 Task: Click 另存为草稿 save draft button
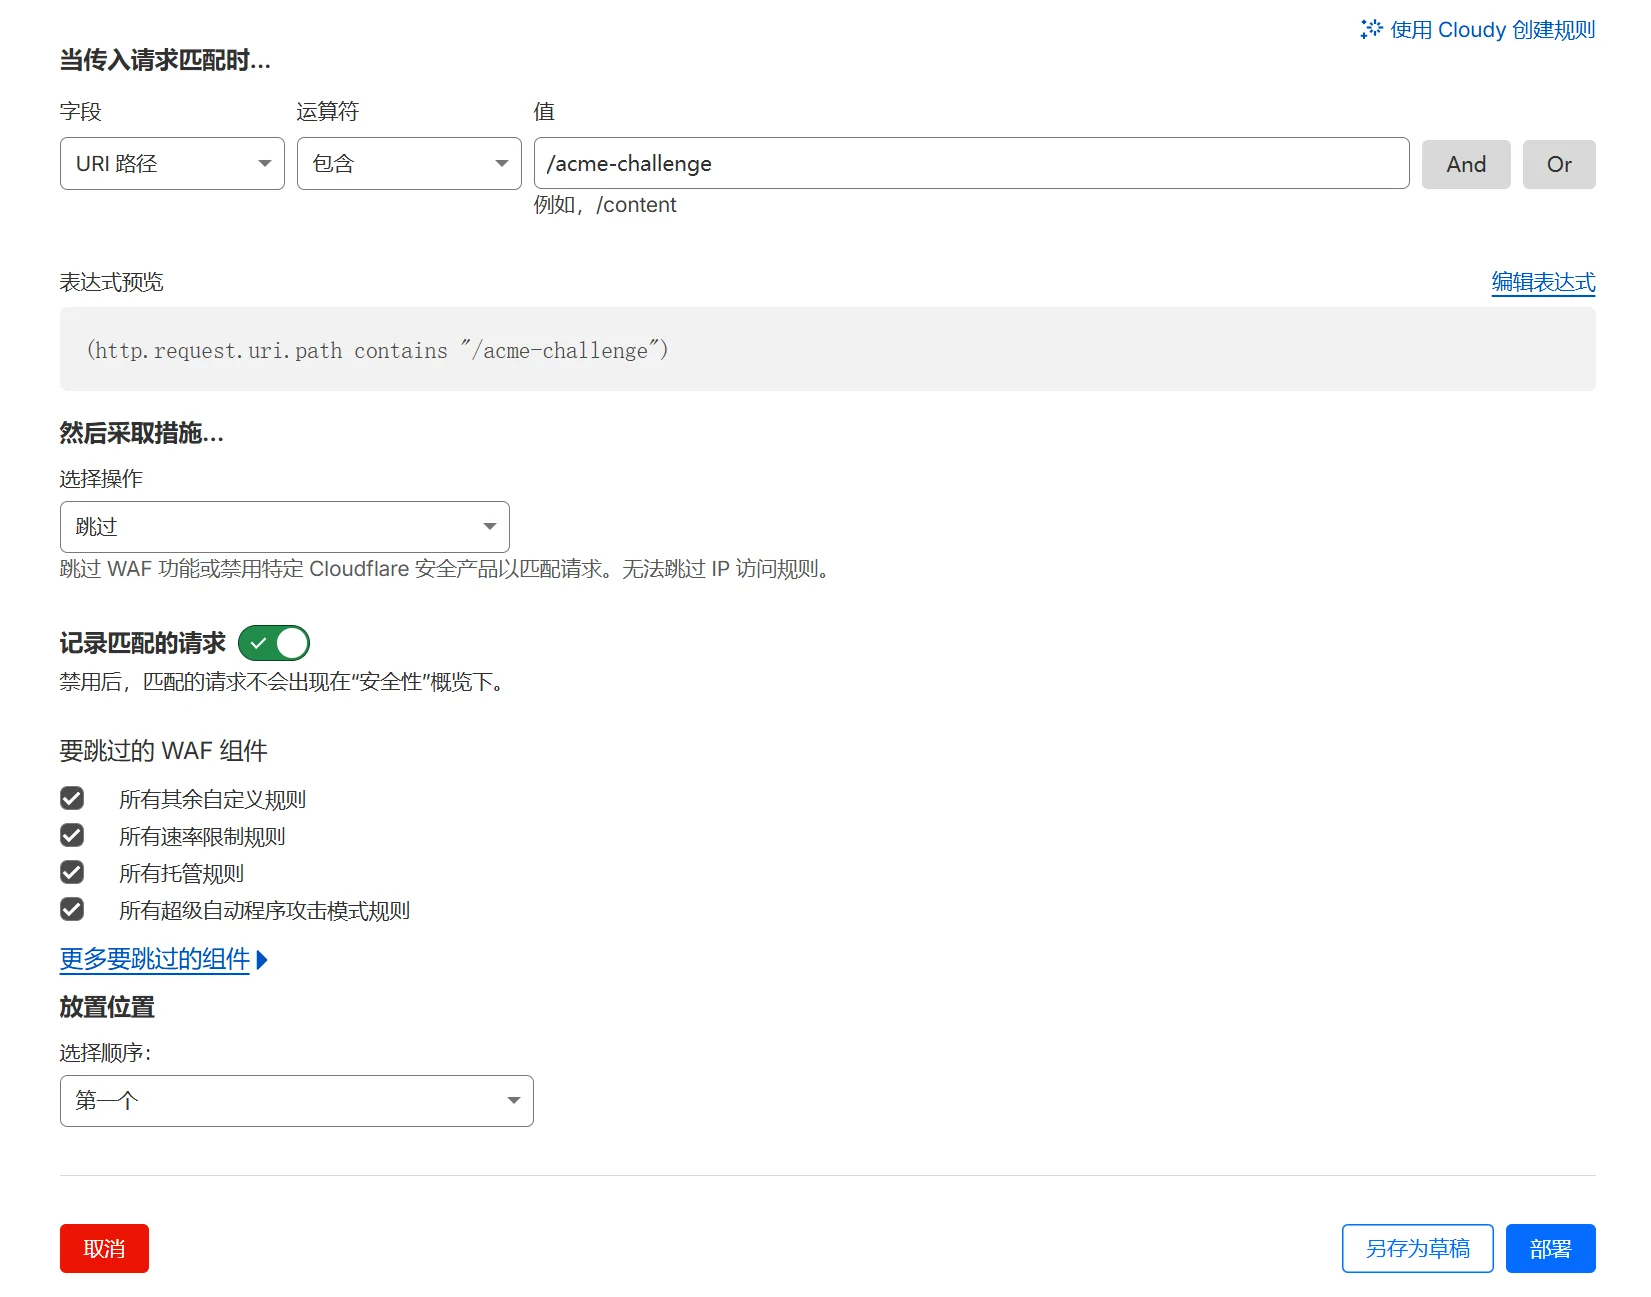[x=1417, y=1249]
